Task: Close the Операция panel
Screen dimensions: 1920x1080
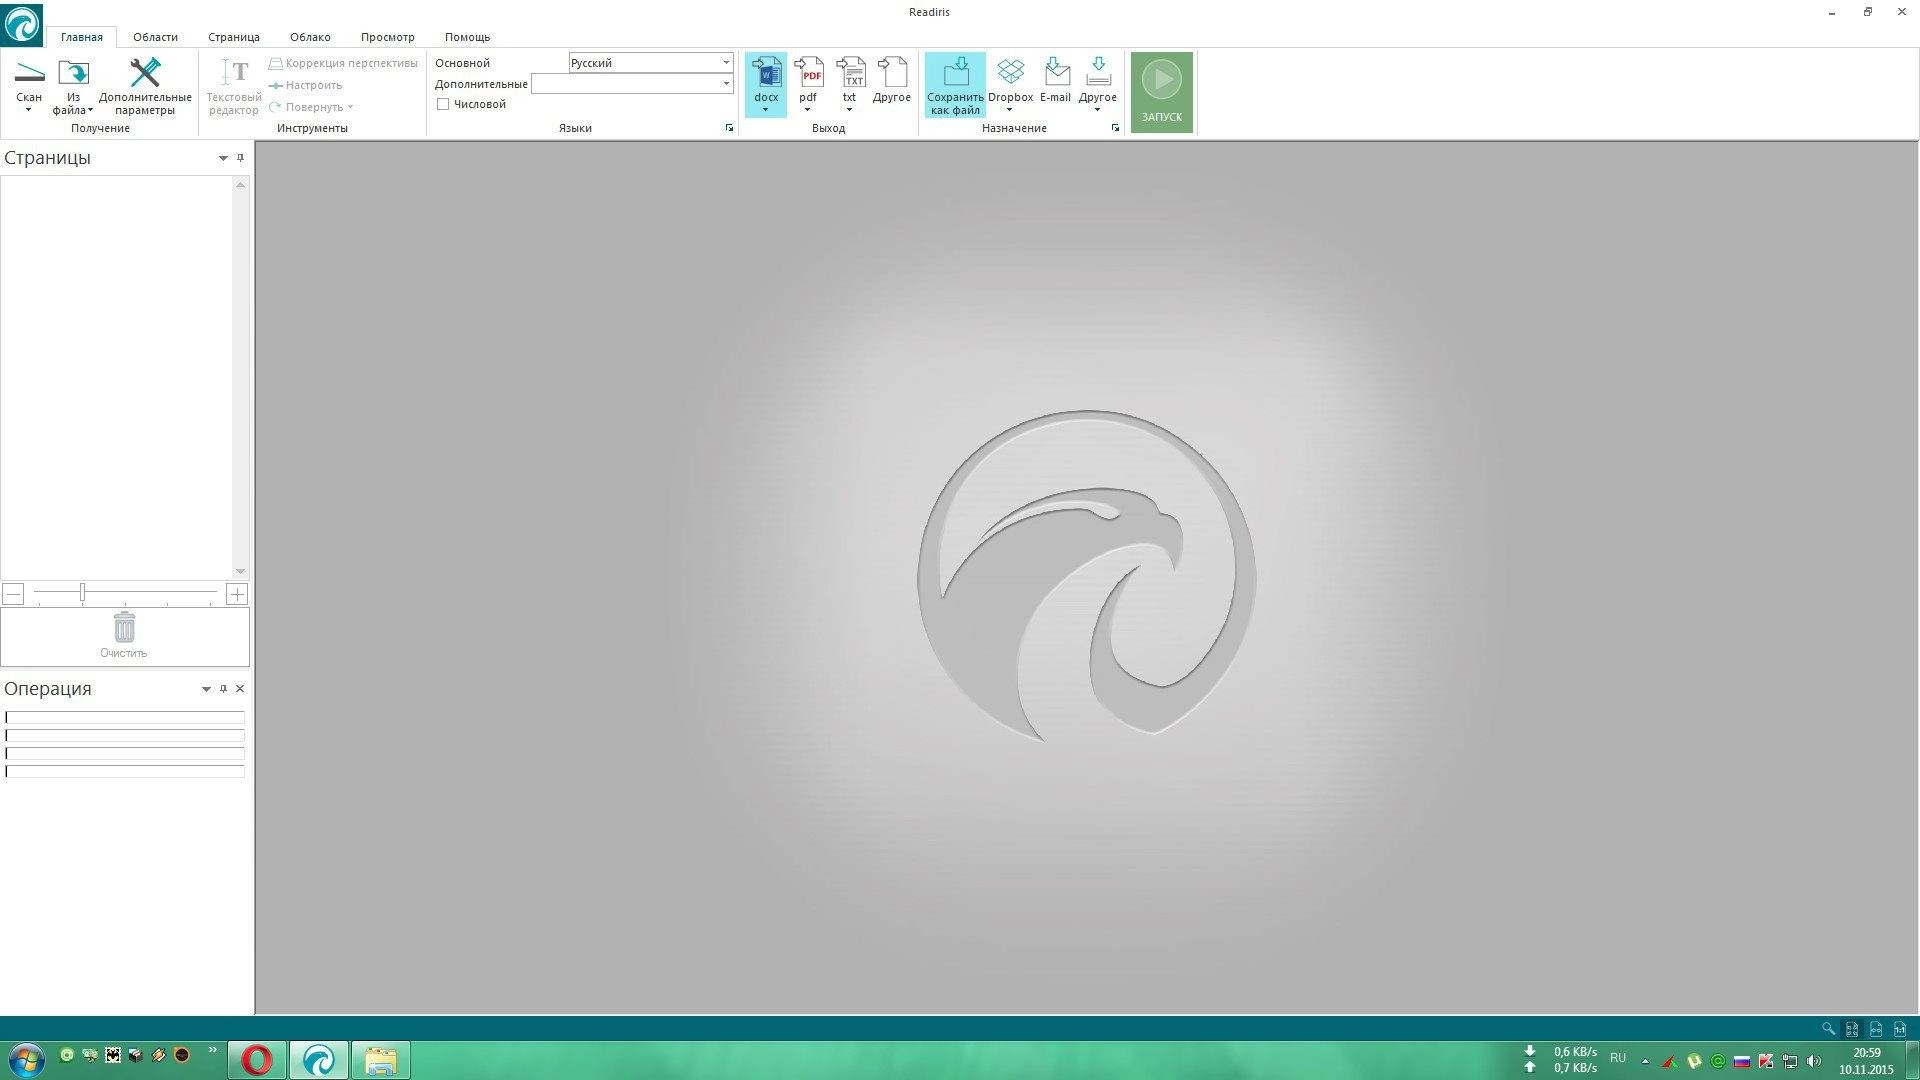Action: click(240, 689)
